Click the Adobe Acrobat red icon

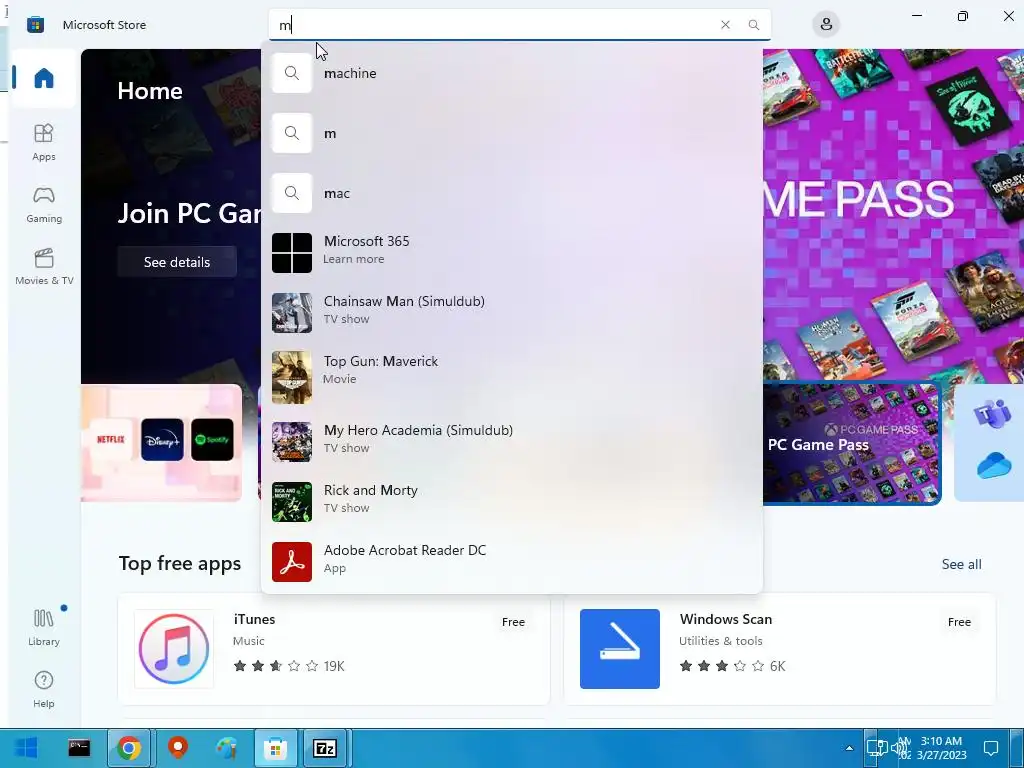(x=292, y=562)
